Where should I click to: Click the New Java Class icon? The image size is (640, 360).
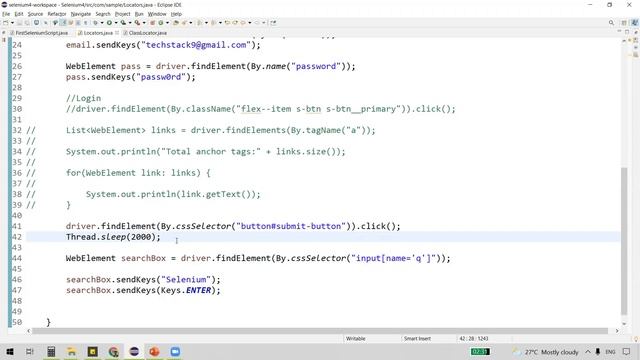point(161,23)
